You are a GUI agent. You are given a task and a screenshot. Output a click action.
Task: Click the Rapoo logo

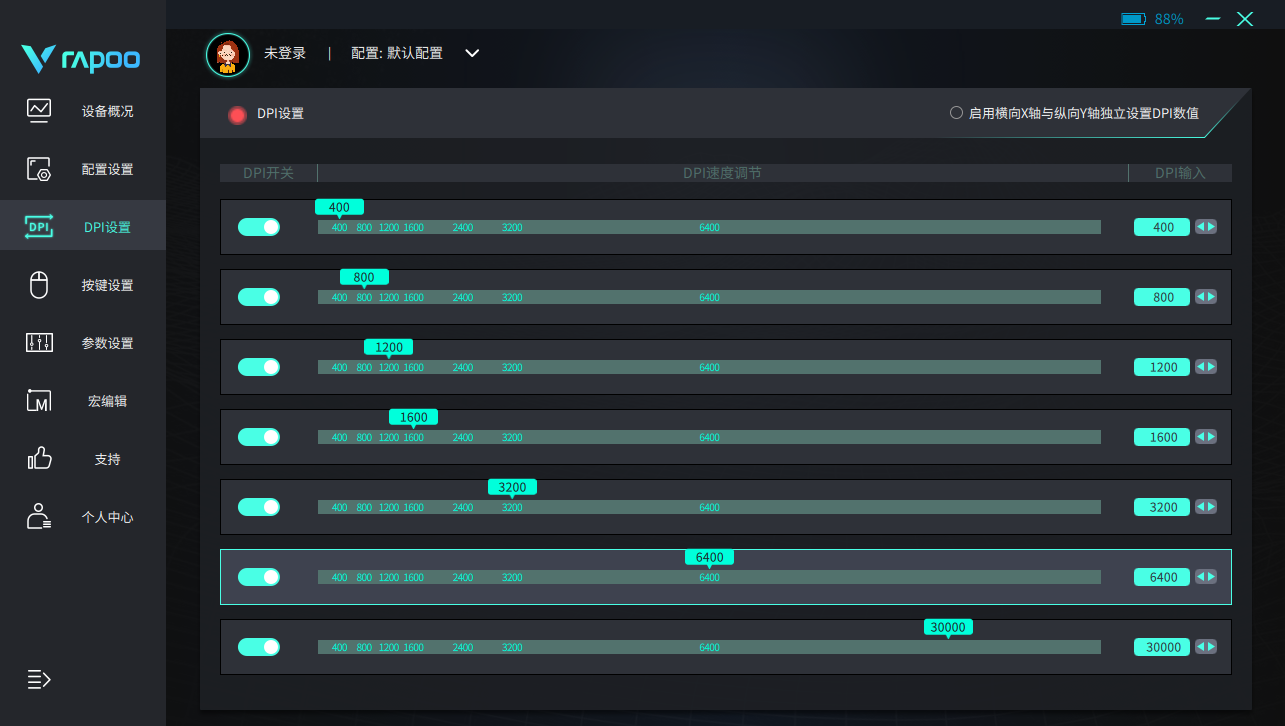click(x=81, y=59)
